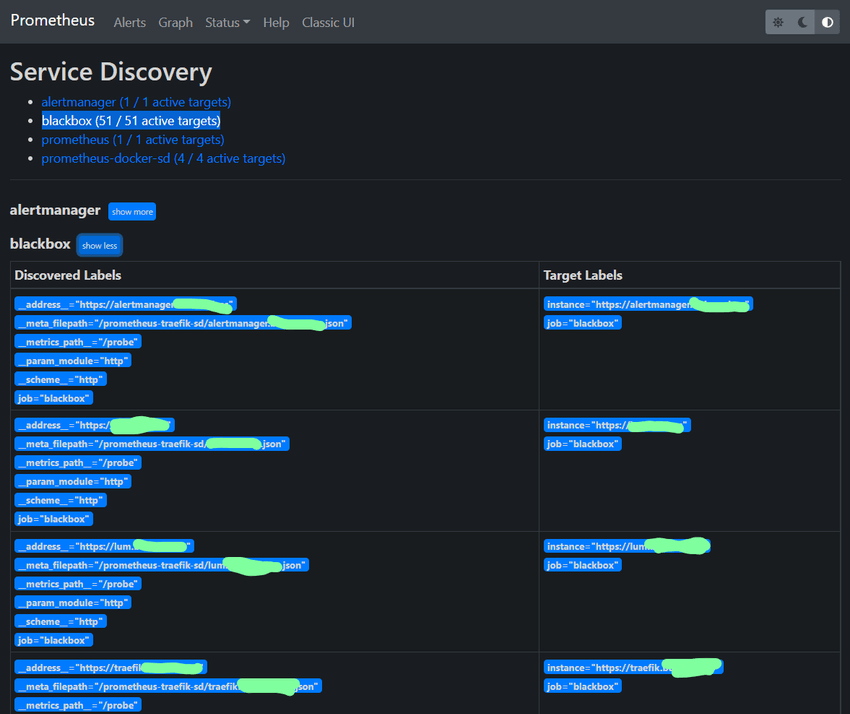Image resolution: width=850 pixels, height=714 pixels.
Task: Click the instance https://alertmanager target label
Action: pyautogui.click(x=648, y=305)
